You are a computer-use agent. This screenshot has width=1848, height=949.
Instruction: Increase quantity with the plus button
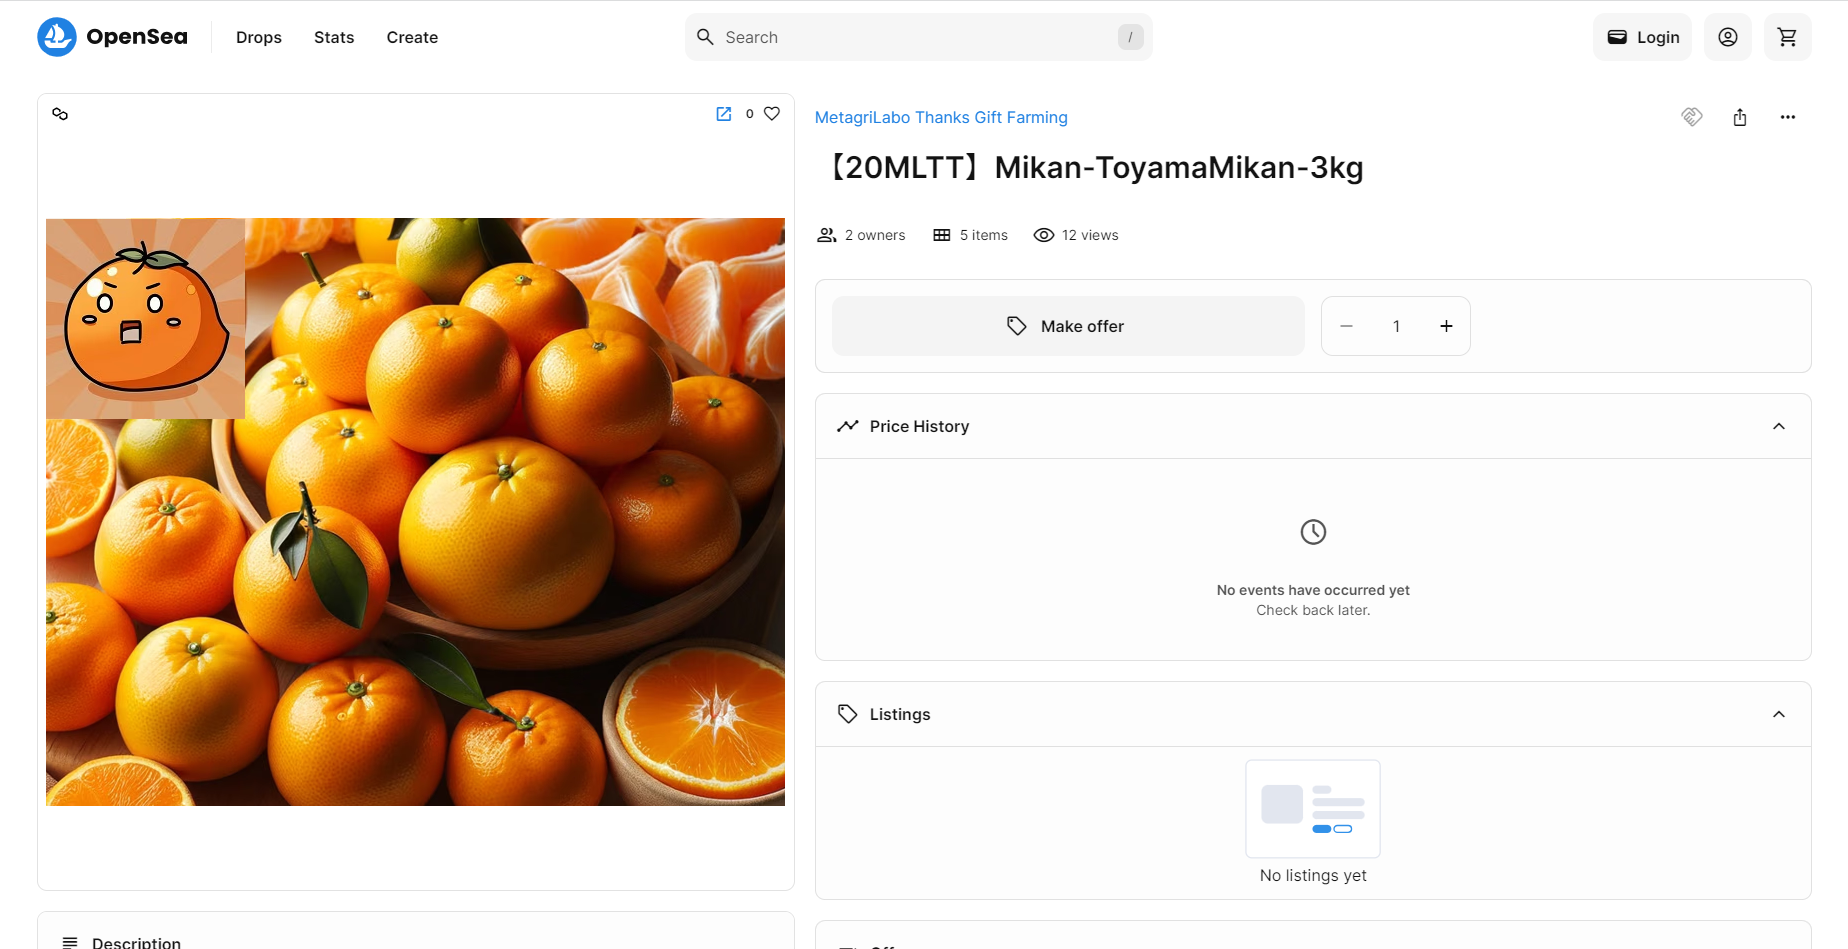1446,326
